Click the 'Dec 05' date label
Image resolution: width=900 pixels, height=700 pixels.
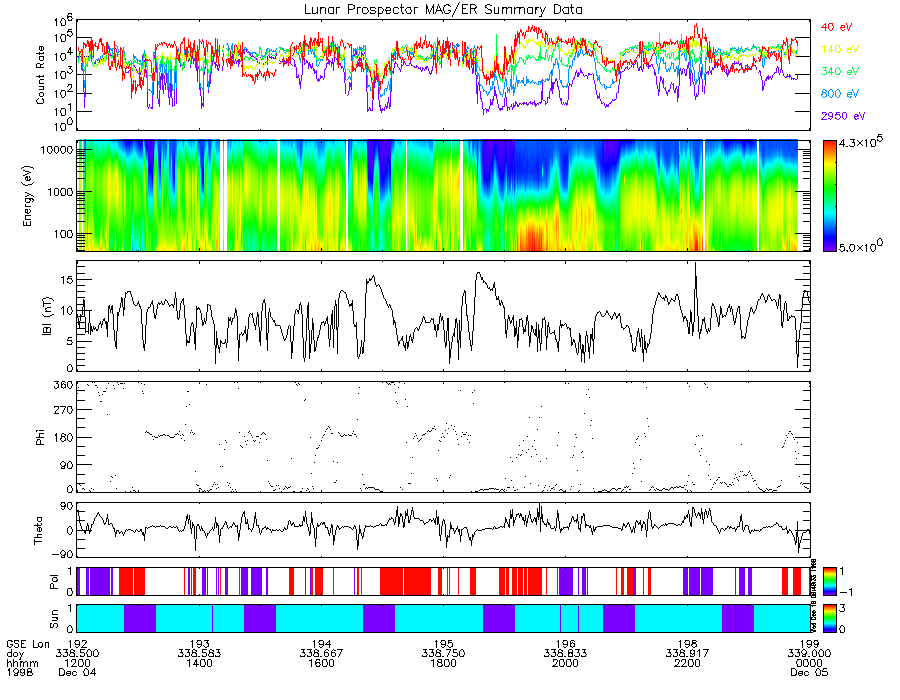[809, 672]
